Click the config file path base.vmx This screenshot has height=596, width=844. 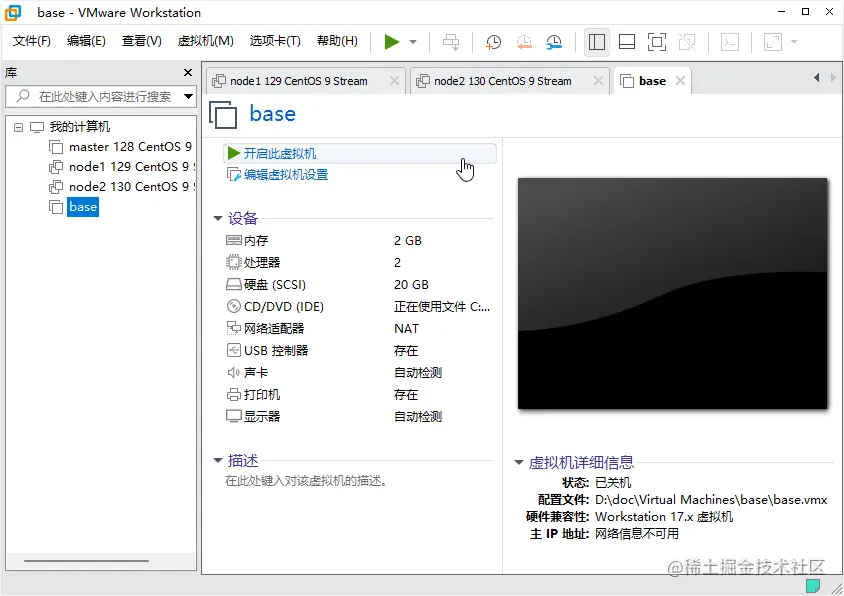711,500
